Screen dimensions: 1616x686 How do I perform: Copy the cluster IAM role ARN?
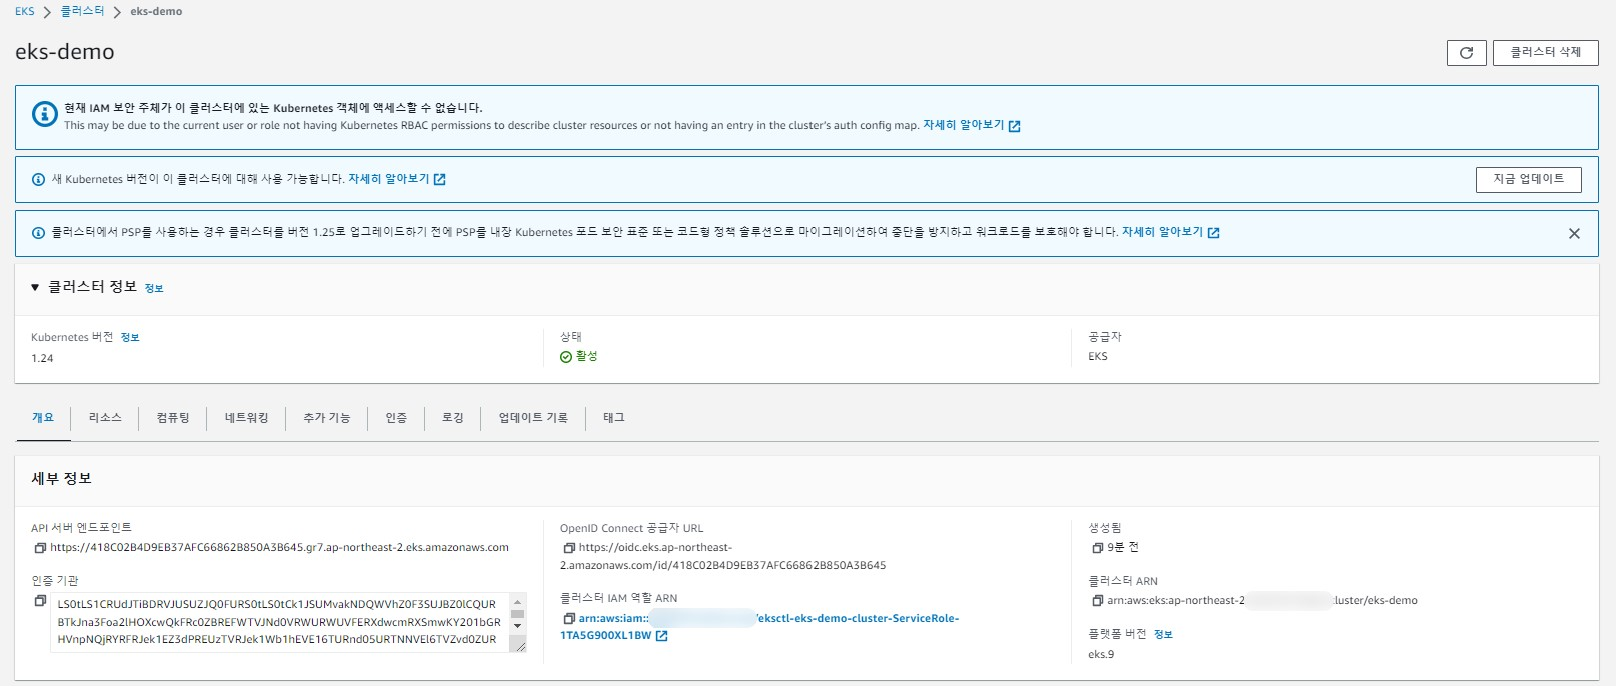[x=569, y=619]
